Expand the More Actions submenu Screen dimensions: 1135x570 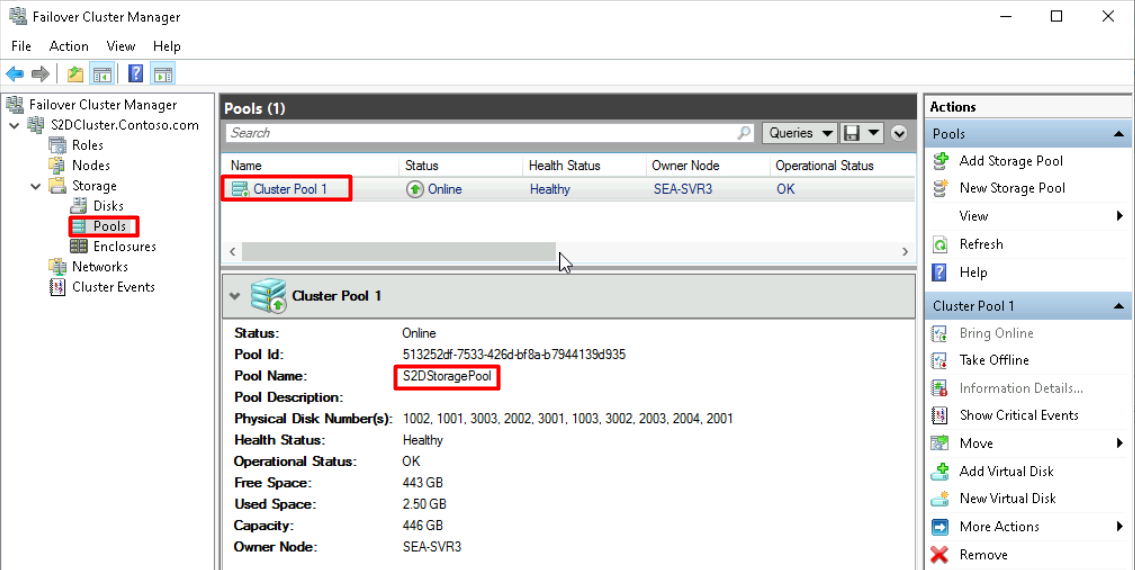(1121, 527)
